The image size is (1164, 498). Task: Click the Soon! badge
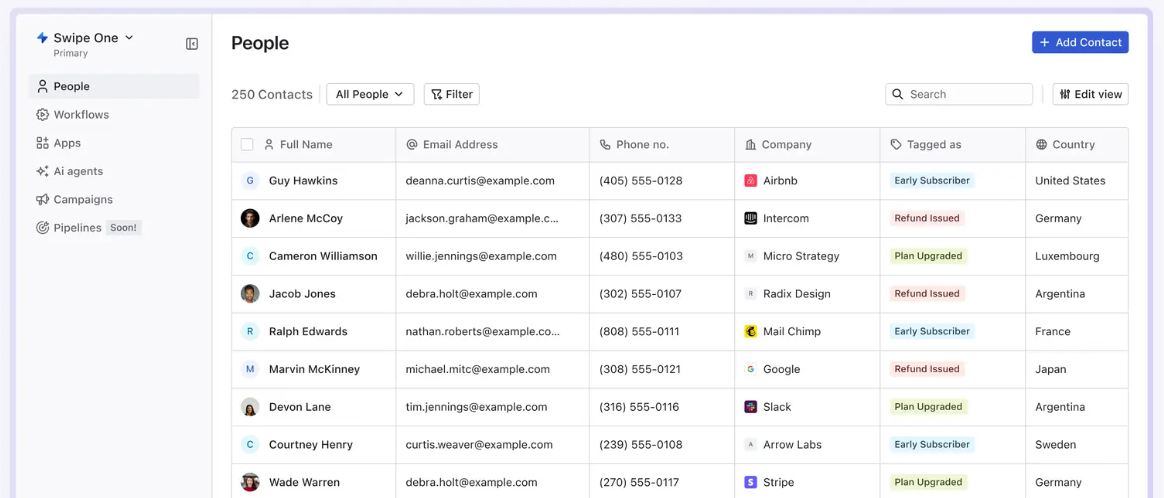(123, 228)
